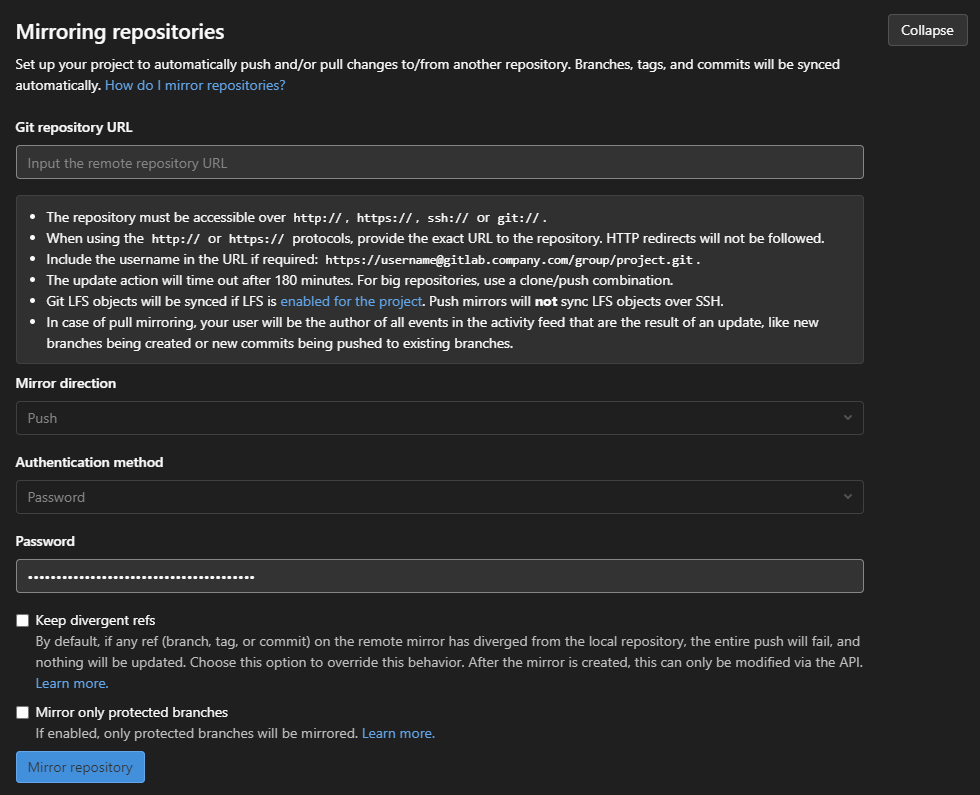Open the Mirror direction dropdown showing Push
980x795 pixels.
point(439,418)
